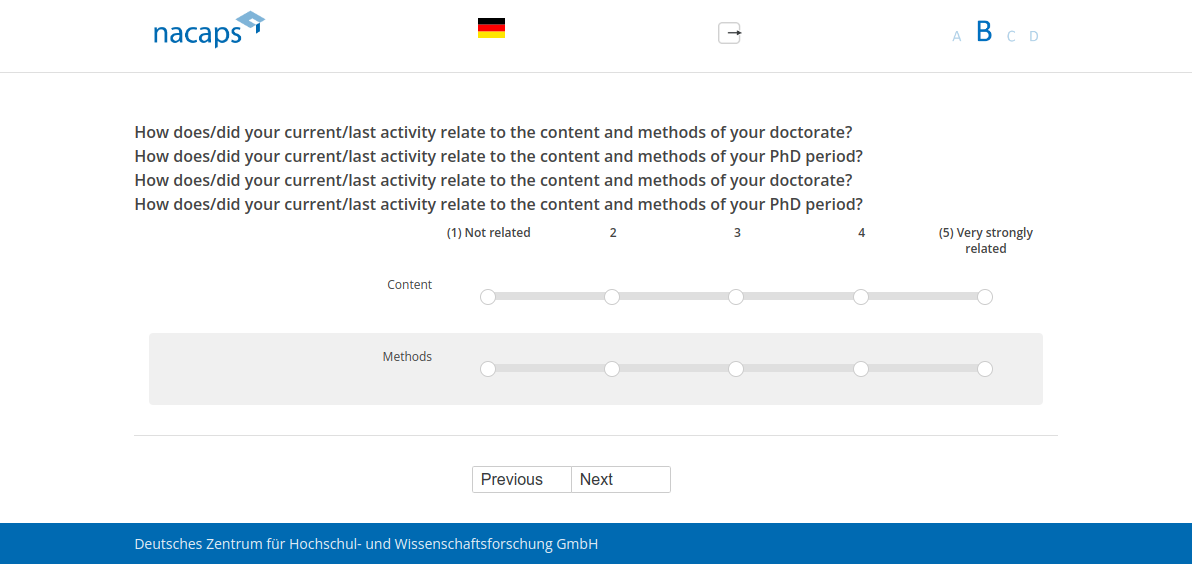The width and height of the screenshot is (1192, 573).
Task: Select font size A (smallest)
Action: [956, 37]
